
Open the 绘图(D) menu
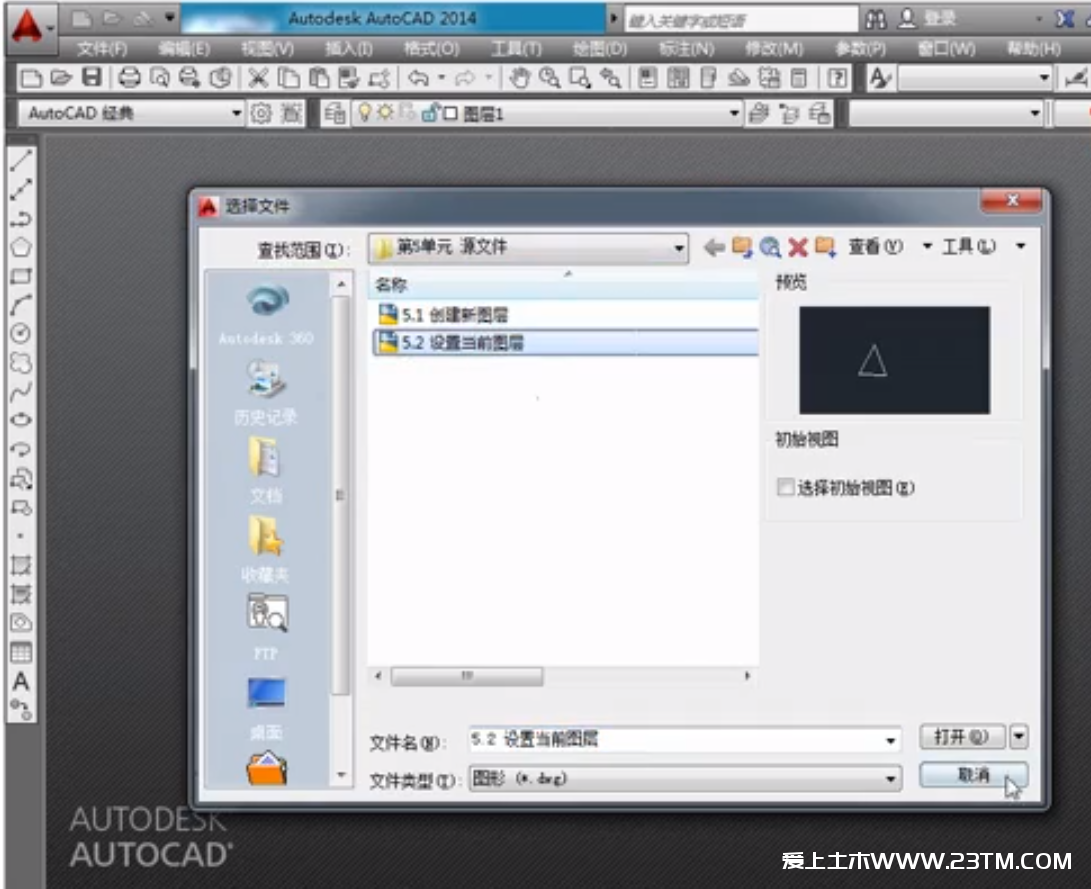[600, 49]
